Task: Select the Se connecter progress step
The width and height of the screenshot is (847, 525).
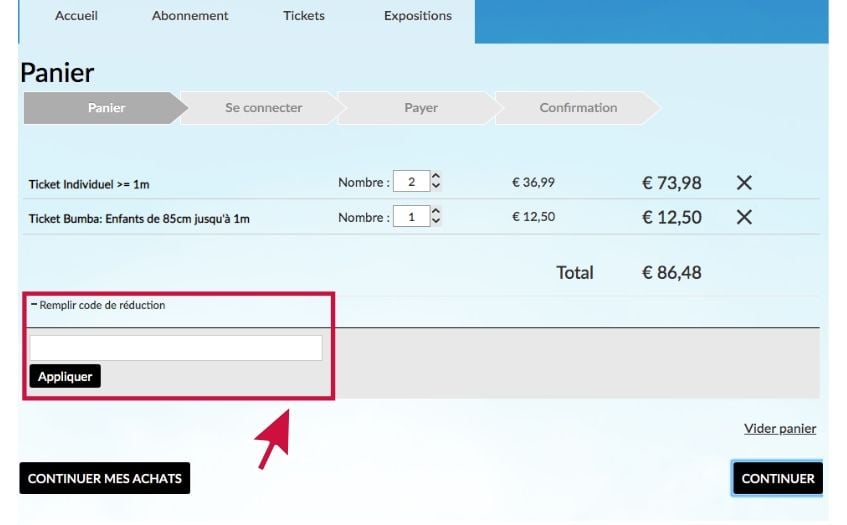Action: pyautogui.click(x=263, y=108)
